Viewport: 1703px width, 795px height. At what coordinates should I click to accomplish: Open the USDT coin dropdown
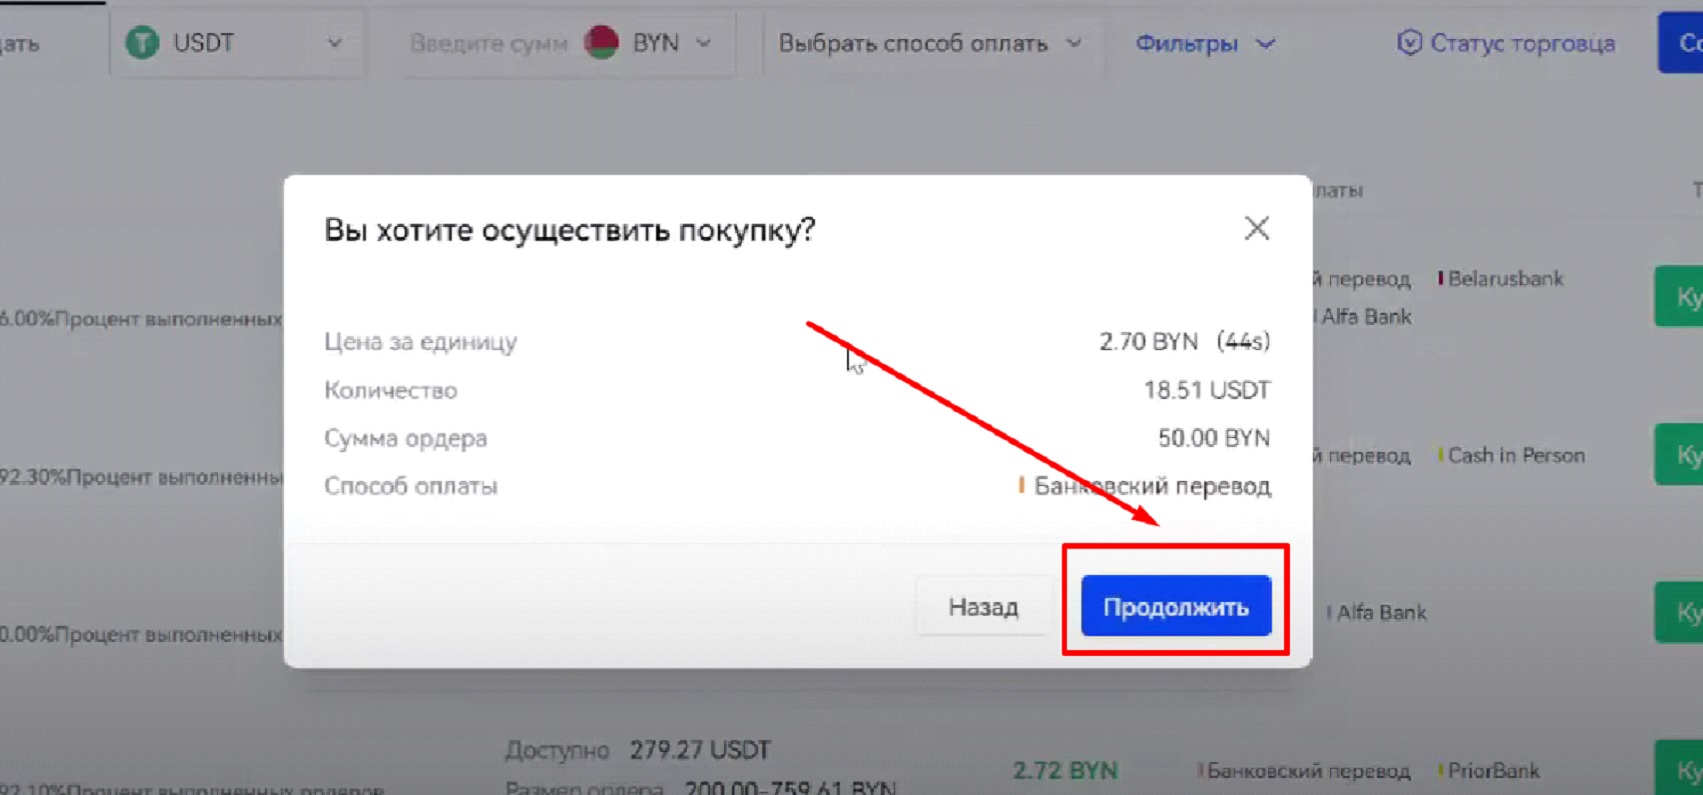coord(236,43)
